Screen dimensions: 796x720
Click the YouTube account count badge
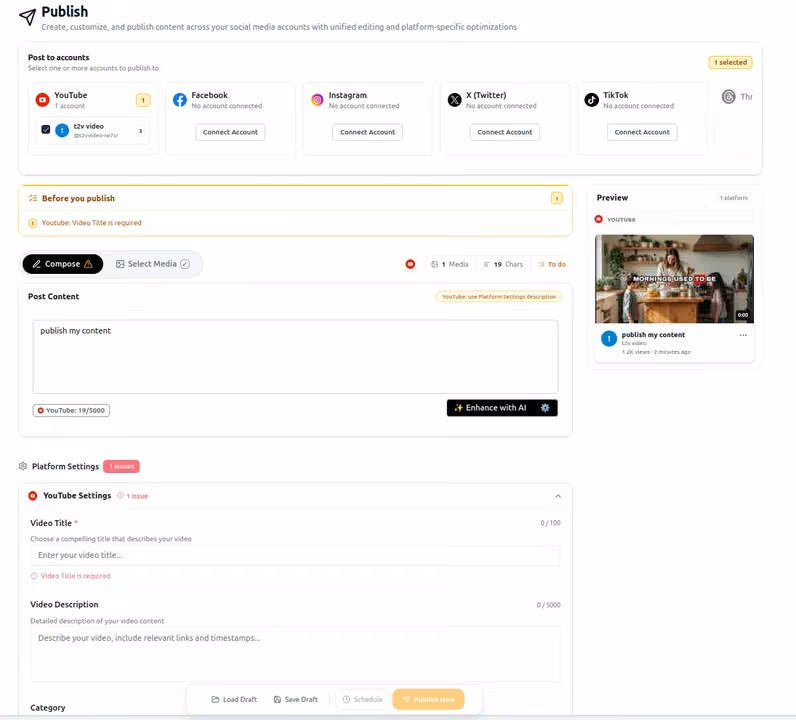pyautogui.click(x=143, y=100)
